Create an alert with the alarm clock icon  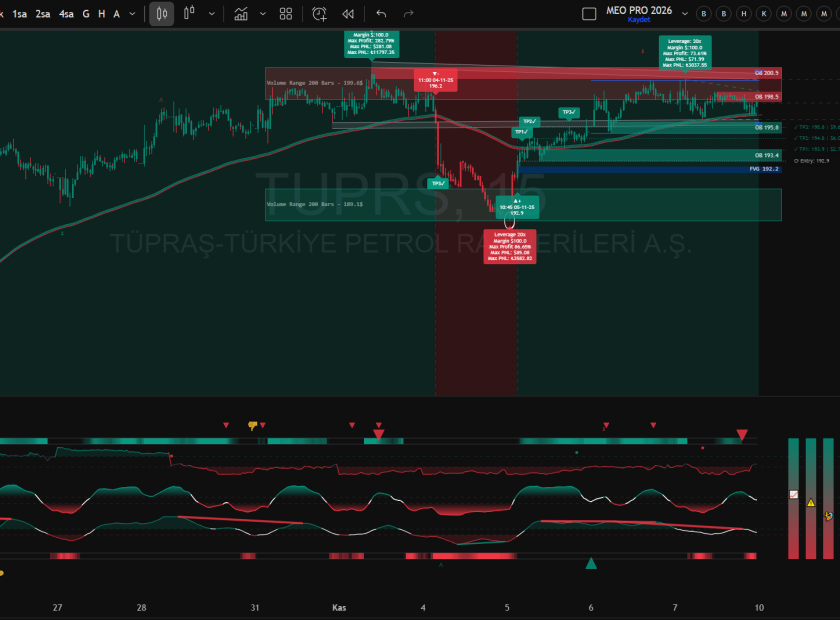click(x=319, y=14)
